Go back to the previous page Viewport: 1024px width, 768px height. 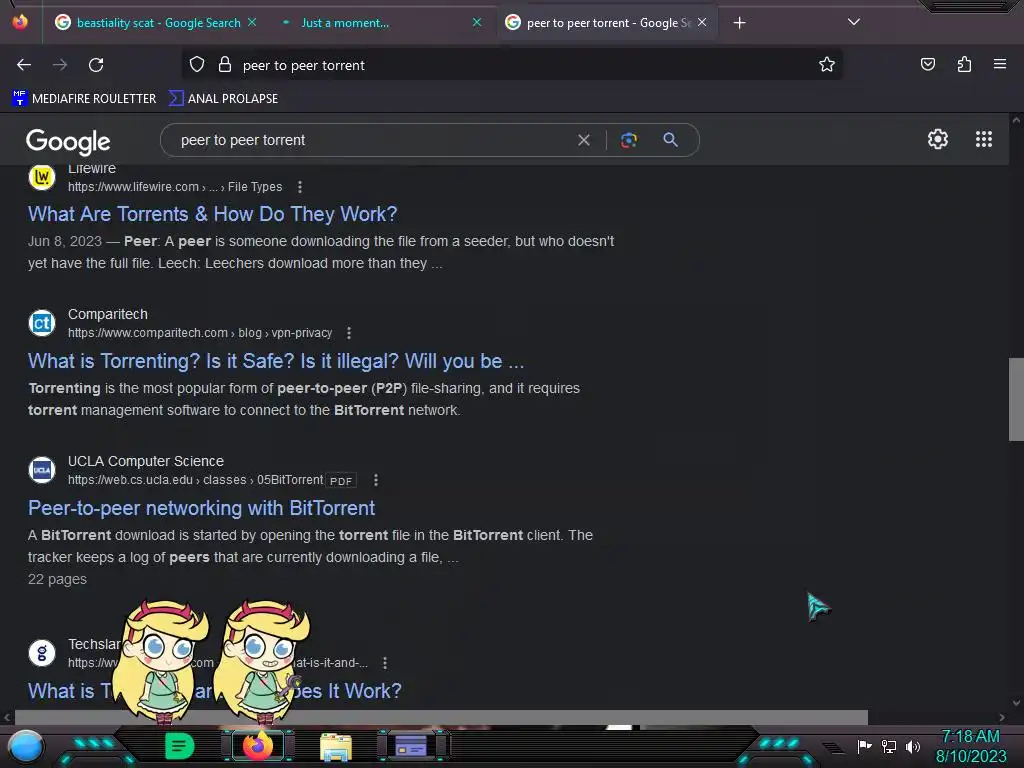tap(24, 65)
